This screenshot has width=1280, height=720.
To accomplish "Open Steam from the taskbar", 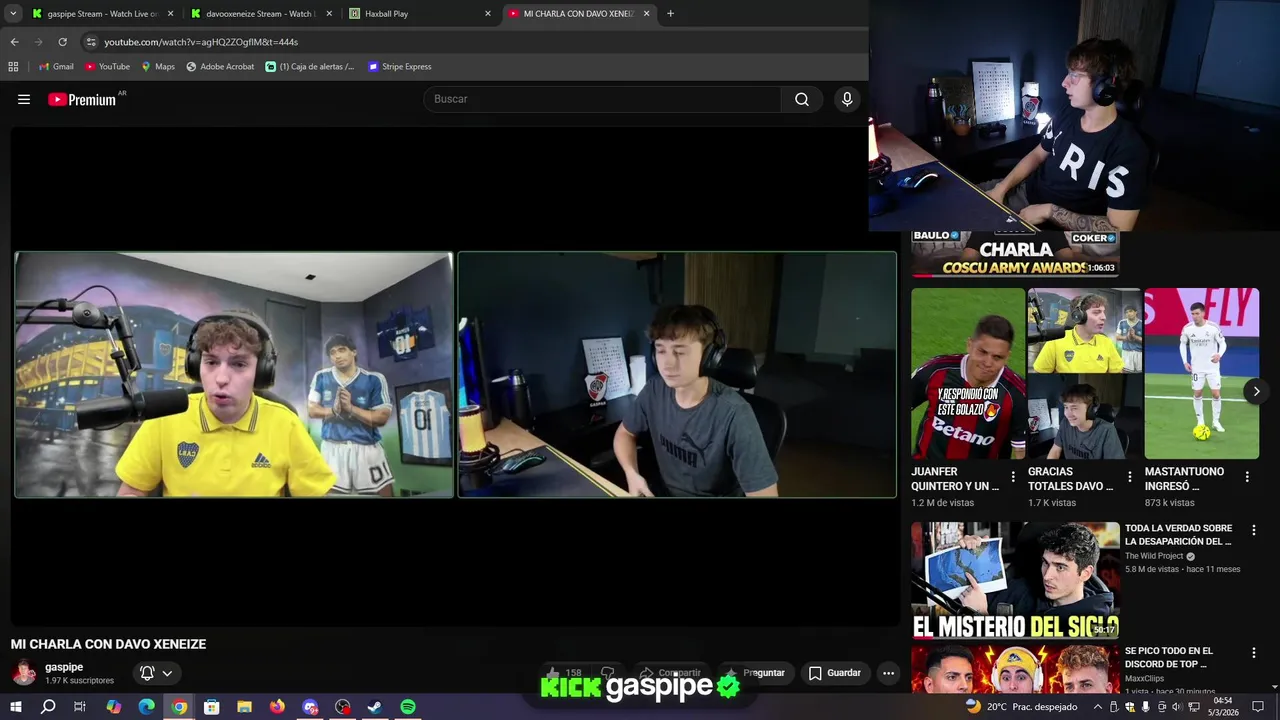I will pyautogui.click(x=375, y=707).
